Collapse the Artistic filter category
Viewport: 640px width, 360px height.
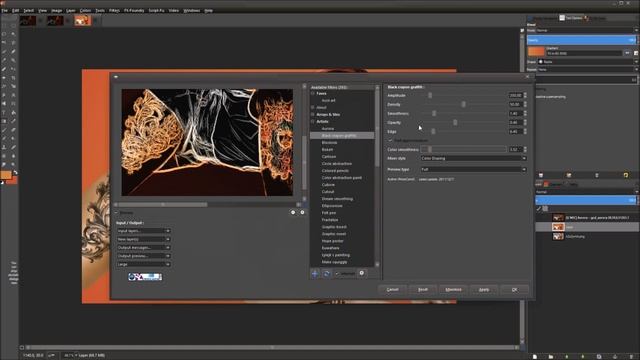(x=313, y=122)
